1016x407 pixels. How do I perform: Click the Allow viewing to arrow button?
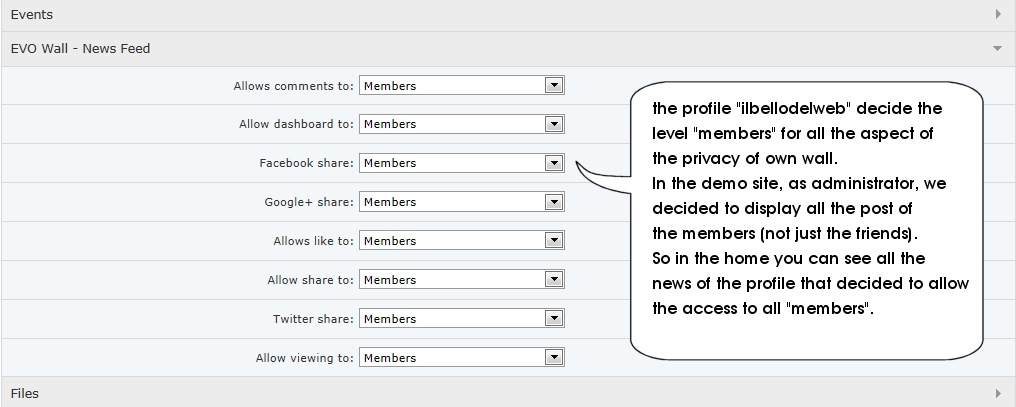tap(554, 358)
